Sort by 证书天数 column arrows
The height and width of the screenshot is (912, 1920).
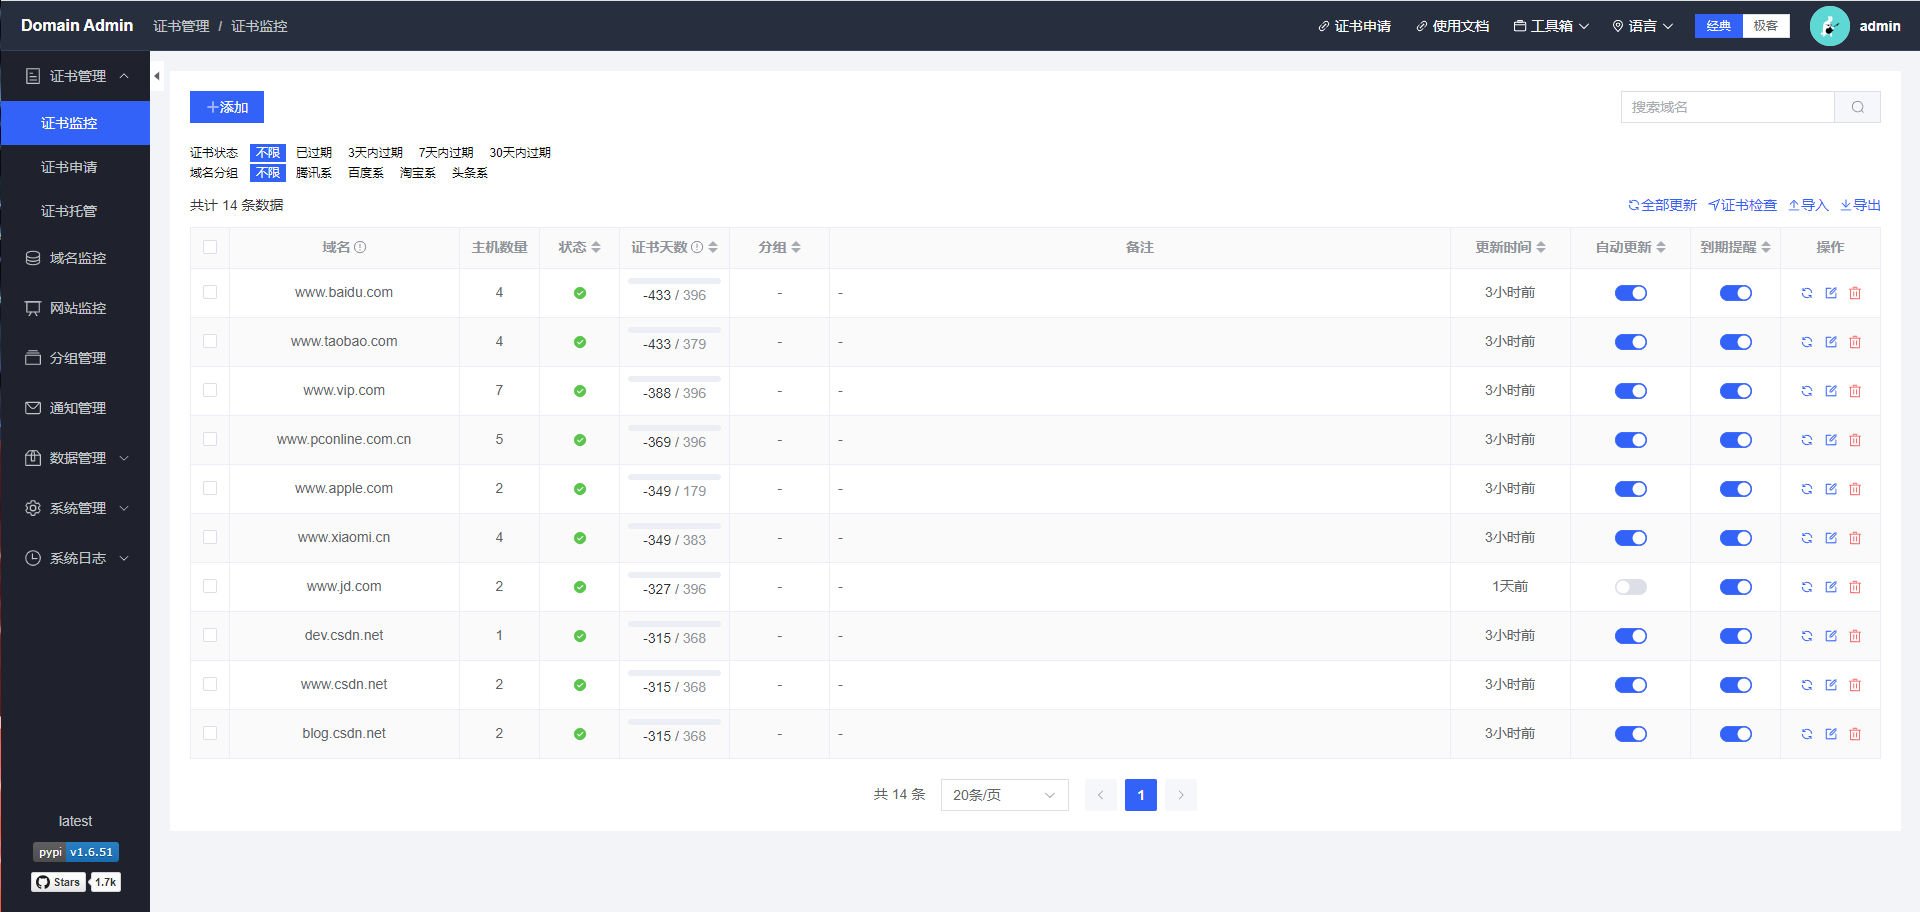pos(713,247)
